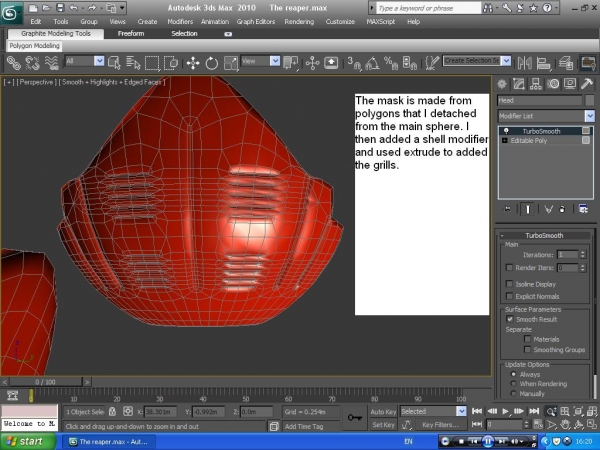Open the Display command panel

[x=570, y=84]
